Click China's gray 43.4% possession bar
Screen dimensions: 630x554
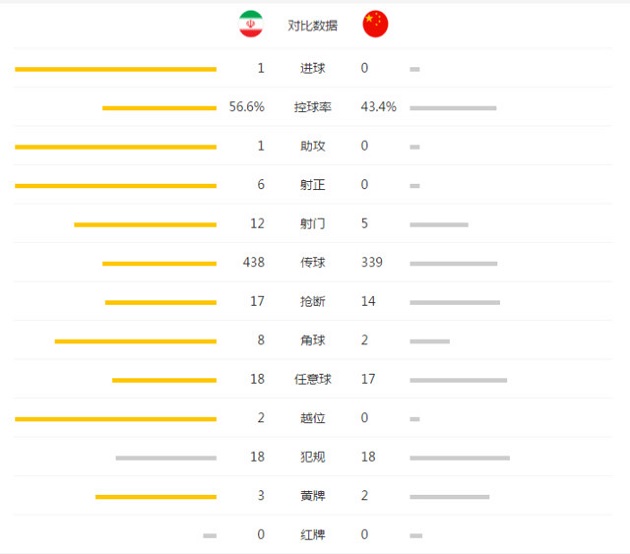[x=453, y=108]
